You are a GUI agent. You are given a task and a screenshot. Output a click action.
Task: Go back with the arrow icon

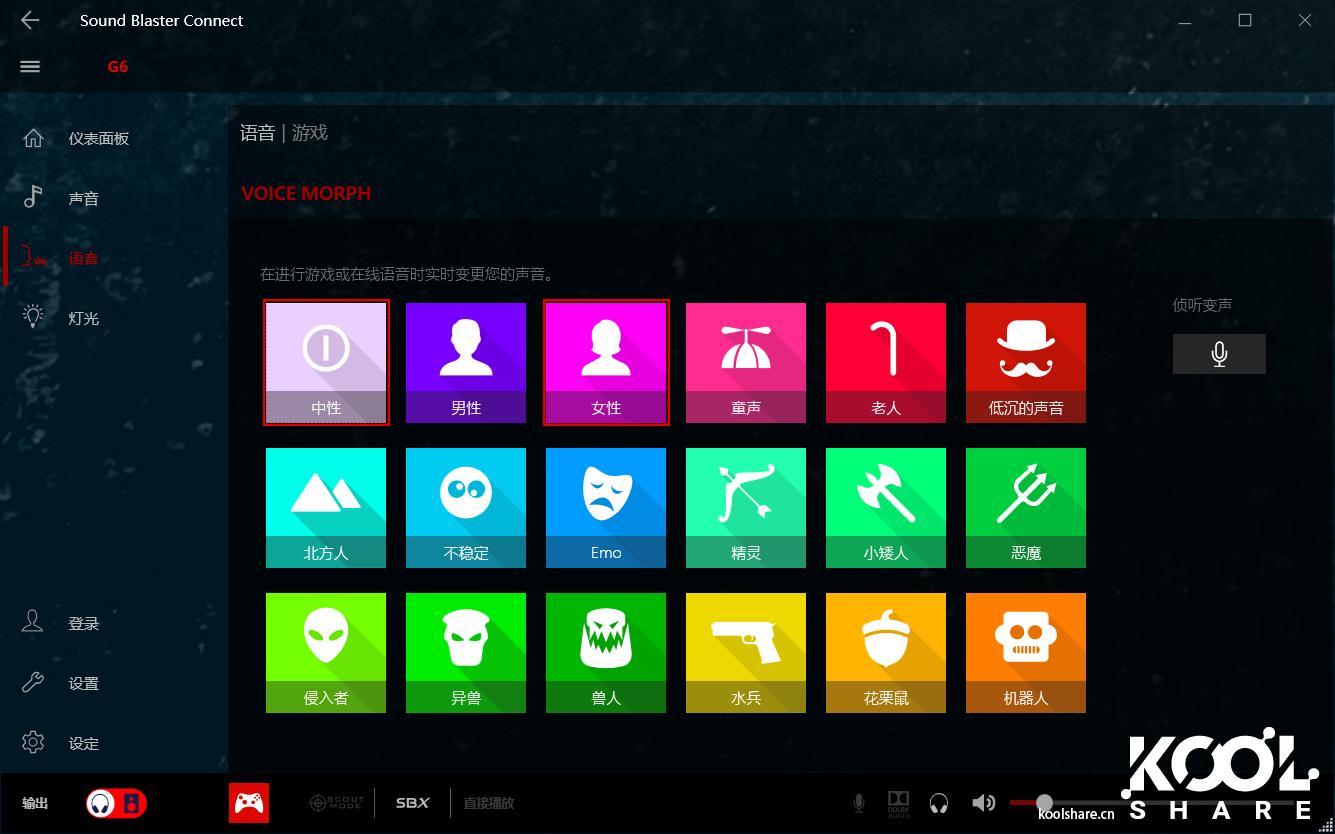[30, 20]
